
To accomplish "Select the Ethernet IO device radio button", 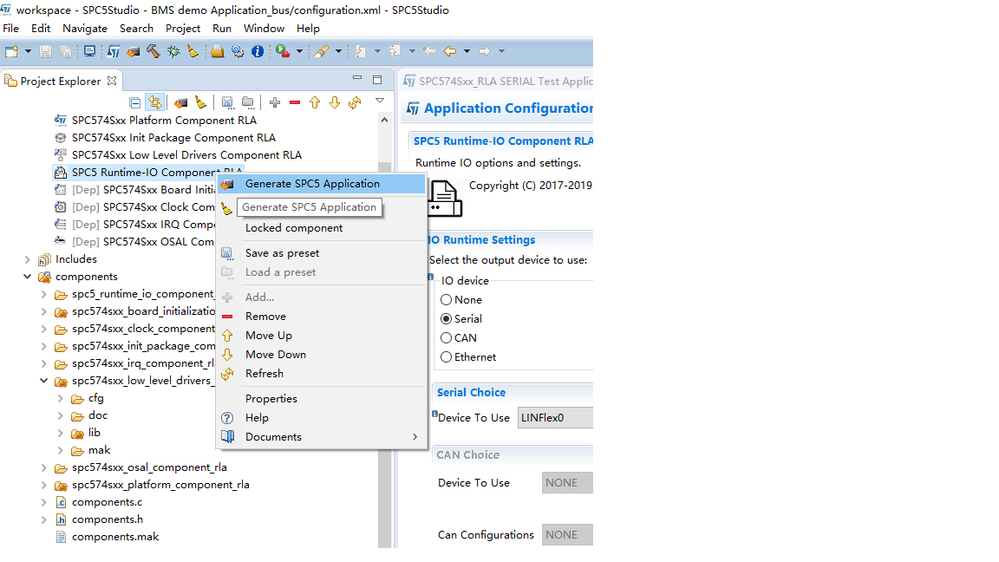I will 446,357.
